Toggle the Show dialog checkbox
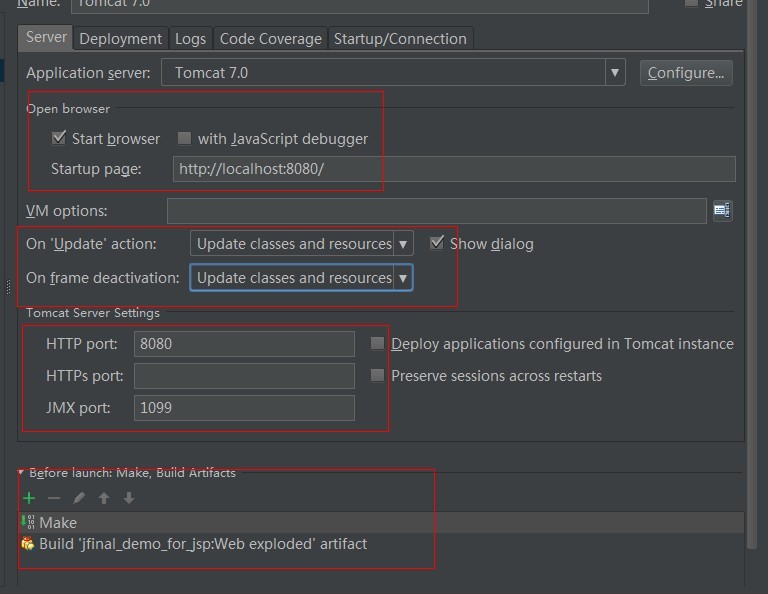 (x=436, y=243)
